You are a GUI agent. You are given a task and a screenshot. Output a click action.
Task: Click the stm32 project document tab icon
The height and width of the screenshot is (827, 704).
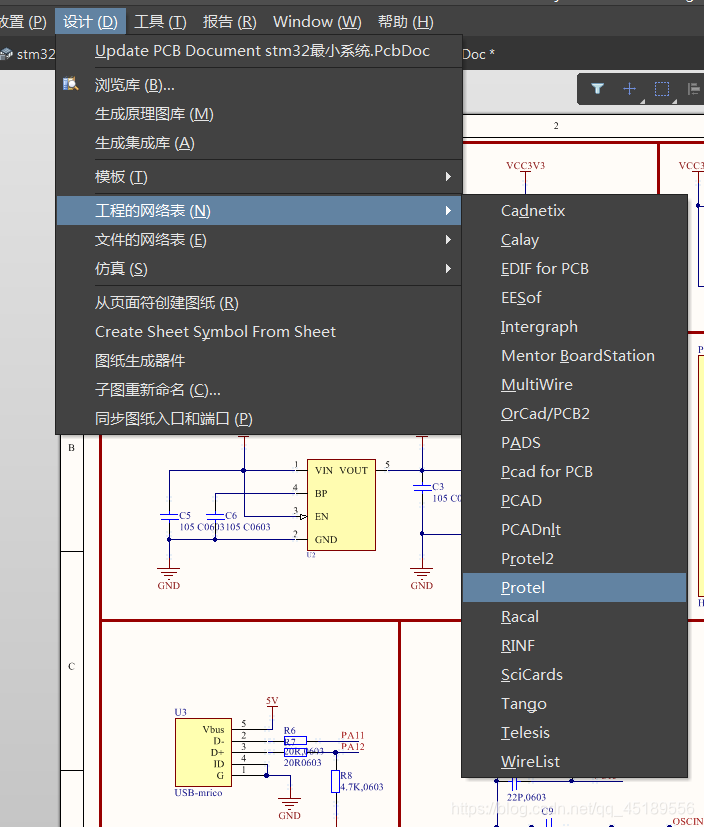tap(6, 54)
